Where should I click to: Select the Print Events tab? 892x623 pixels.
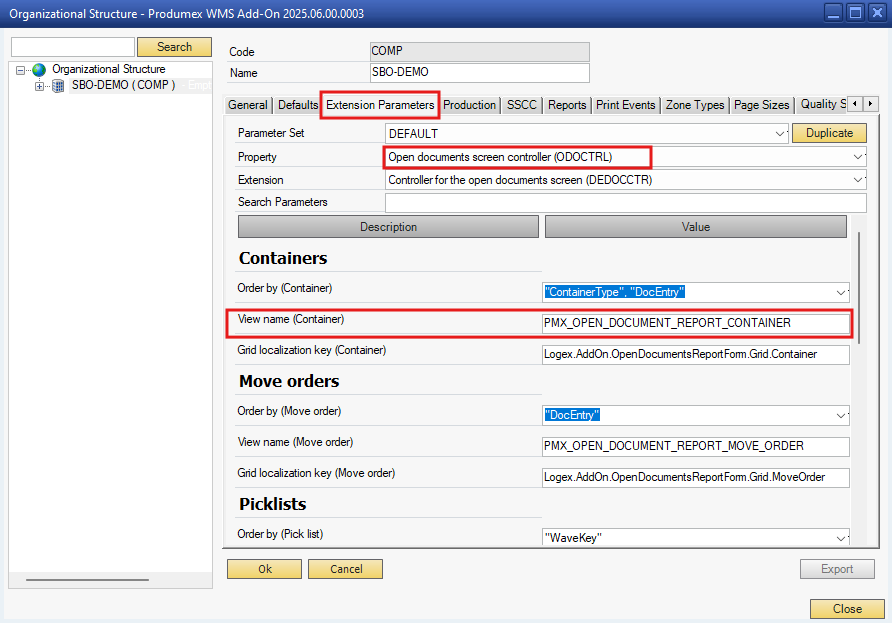pos(625,104)
